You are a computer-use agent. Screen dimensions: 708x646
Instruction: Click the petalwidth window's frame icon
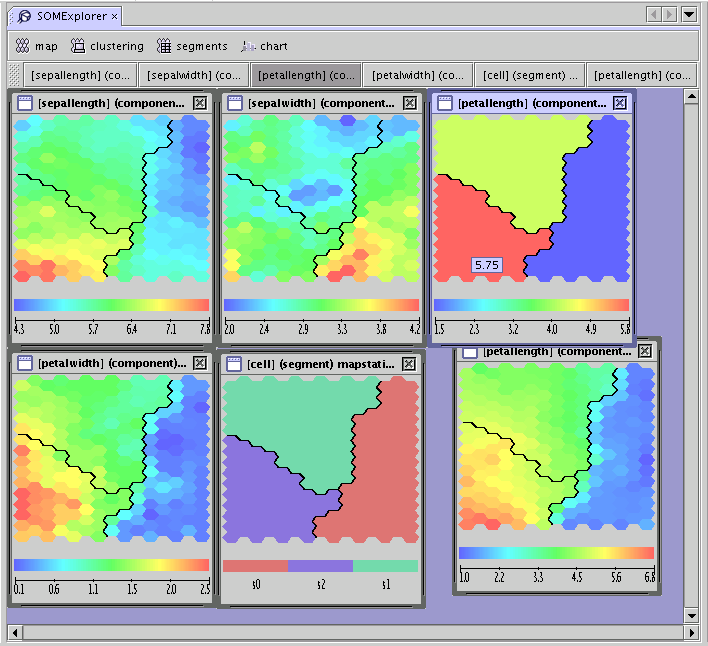pos(25,363)
